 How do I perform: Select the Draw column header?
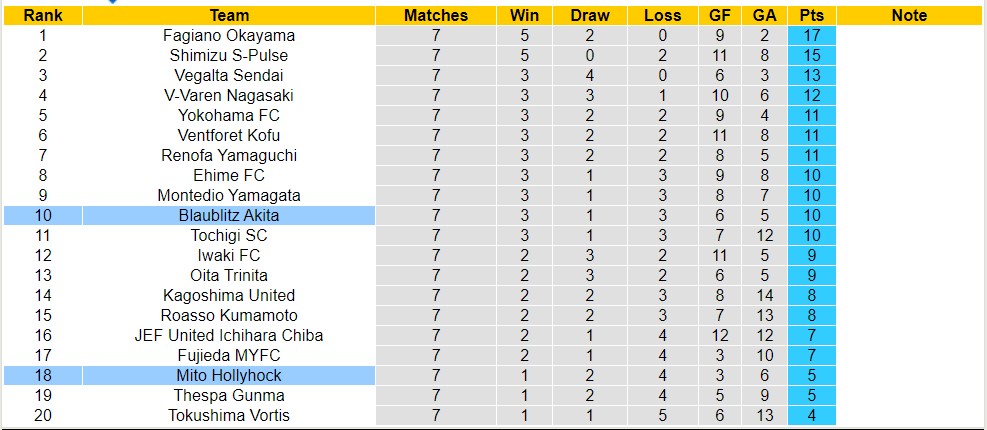tap(590, 15)
